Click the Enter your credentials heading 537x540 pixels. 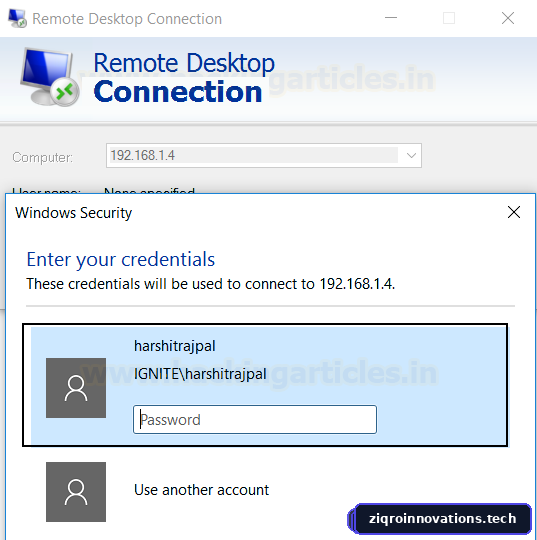(x=121, y=259)
